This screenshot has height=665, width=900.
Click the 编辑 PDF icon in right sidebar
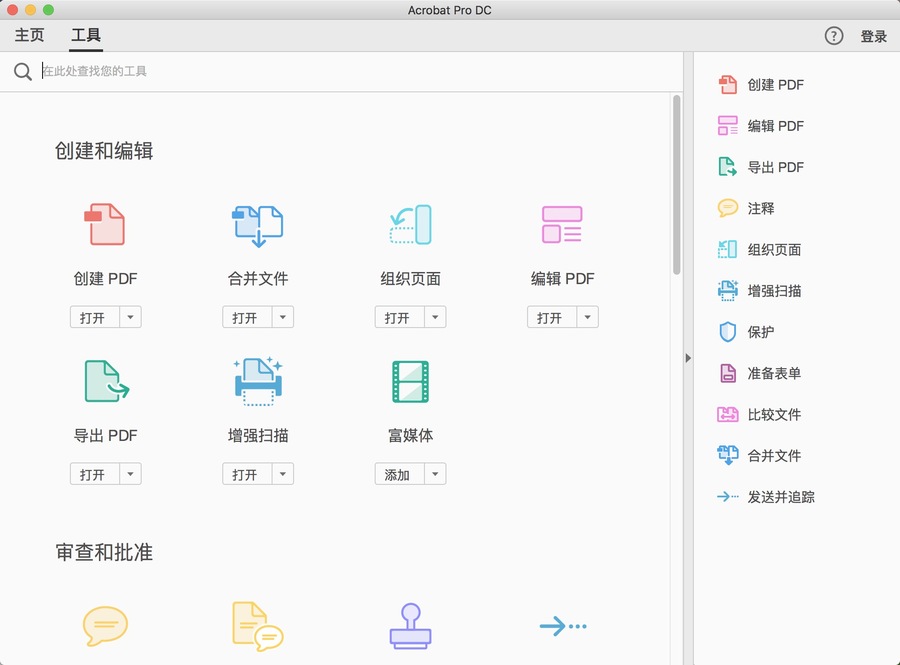(x=728, y=126)
